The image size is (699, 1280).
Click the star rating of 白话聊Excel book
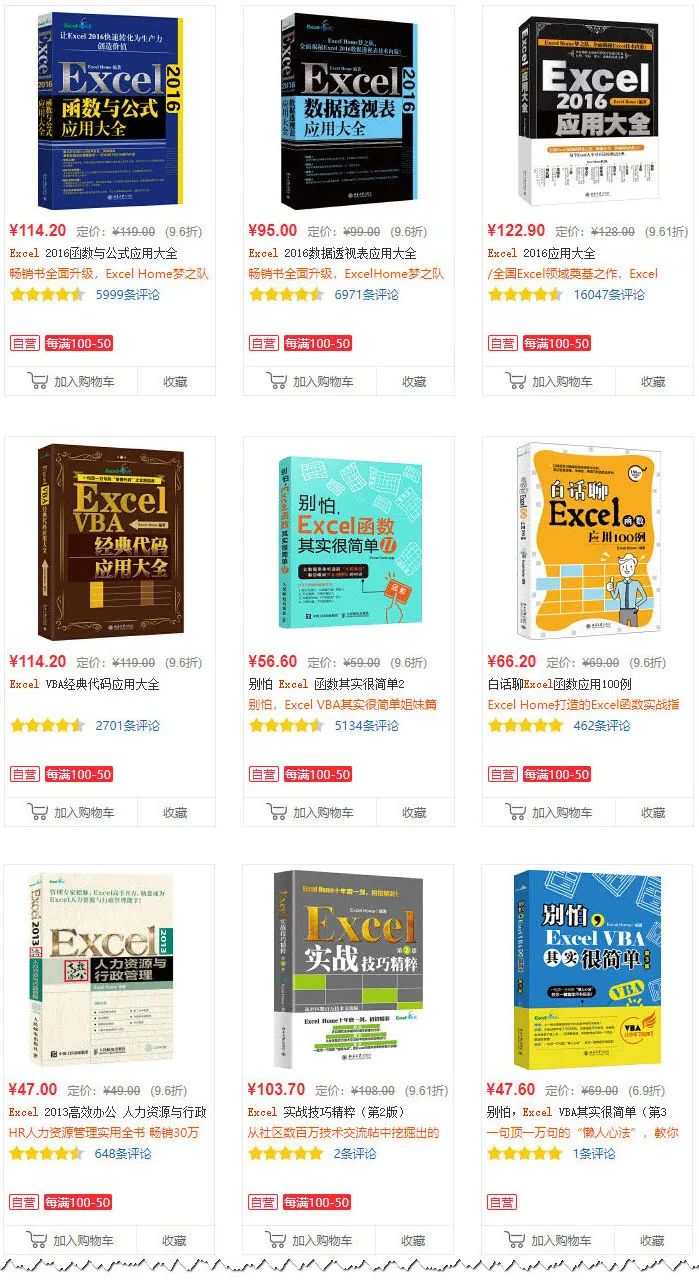[x=525, y=725]
